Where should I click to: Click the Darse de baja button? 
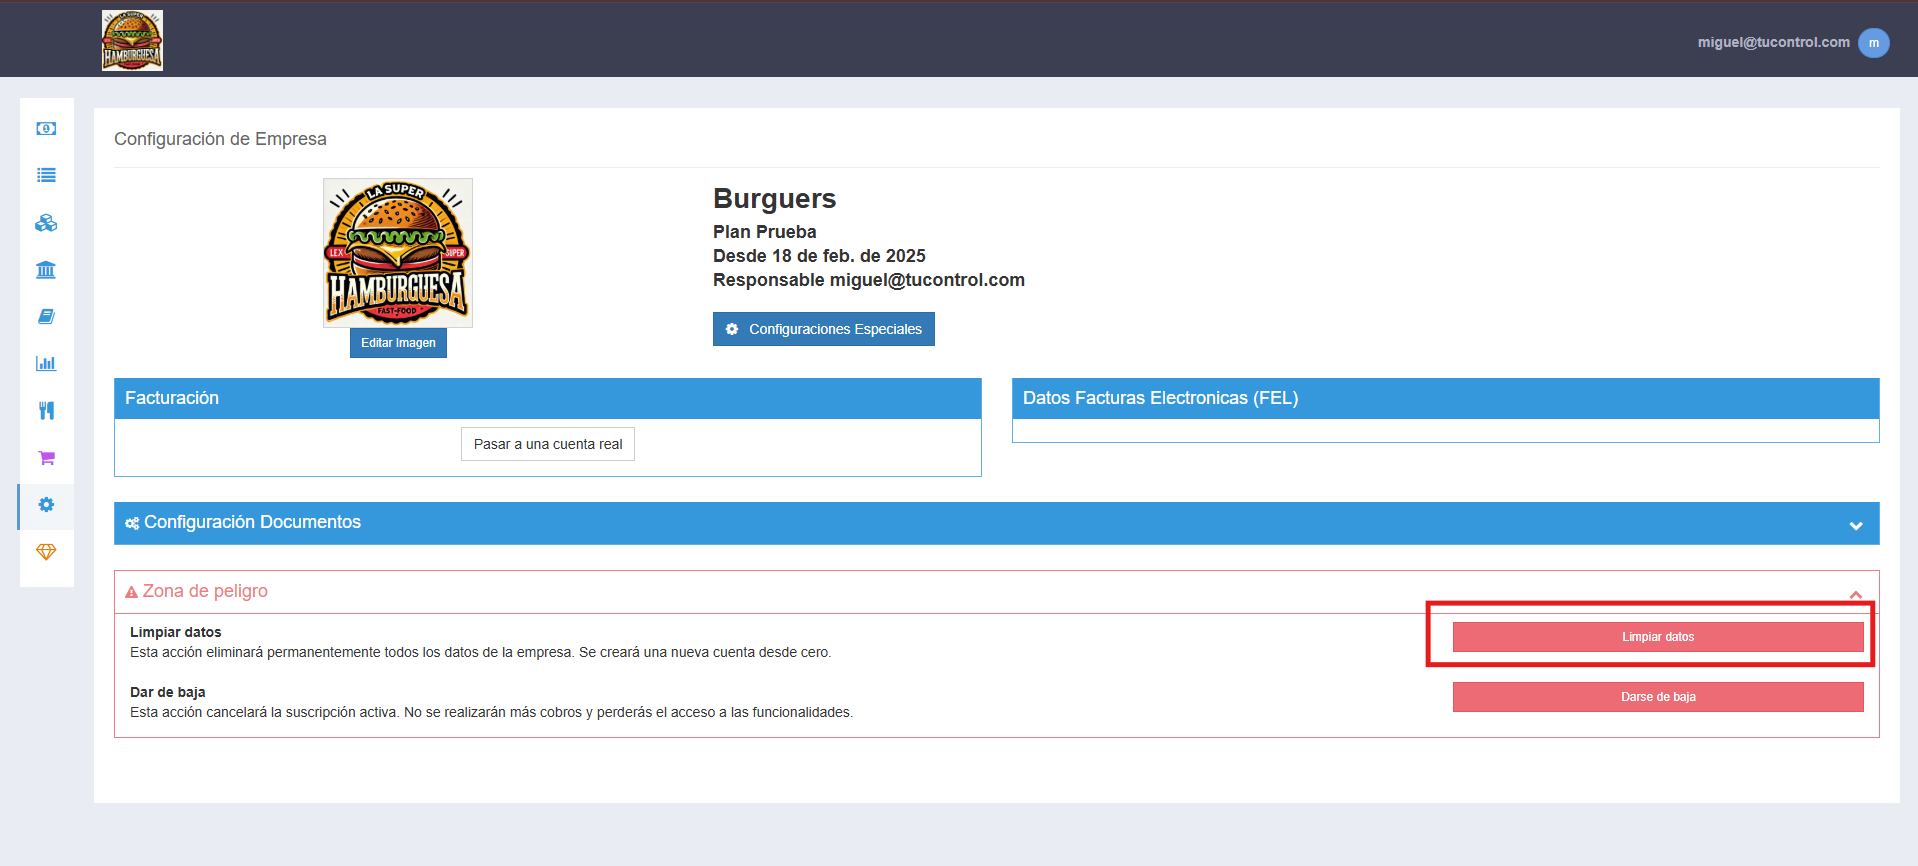pyautogui.click(x=1658, y=697)
